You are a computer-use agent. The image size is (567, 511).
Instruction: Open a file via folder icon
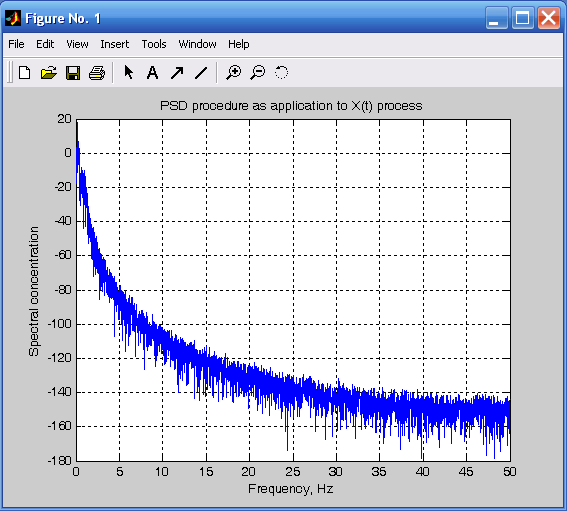click(x=48, y=73)
